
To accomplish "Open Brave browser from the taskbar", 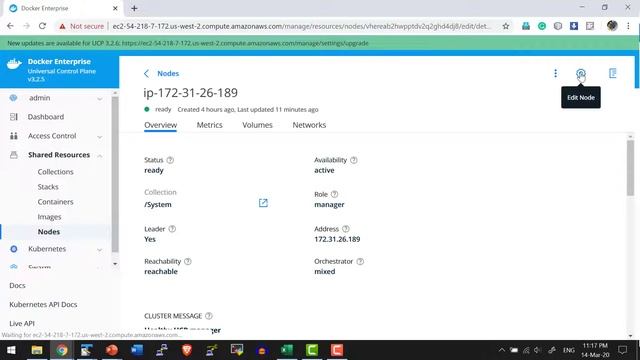I will tap(187, 350).
